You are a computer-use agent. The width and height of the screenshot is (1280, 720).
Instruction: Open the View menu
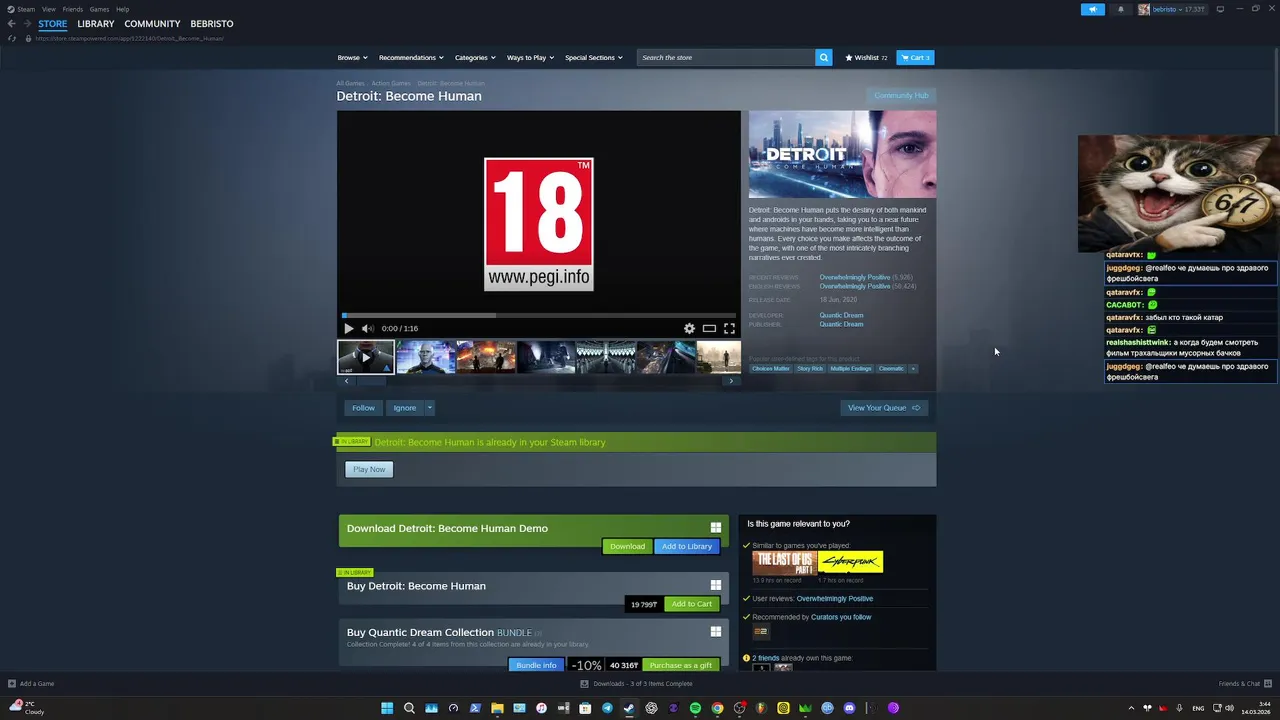[x=48, y=9]
